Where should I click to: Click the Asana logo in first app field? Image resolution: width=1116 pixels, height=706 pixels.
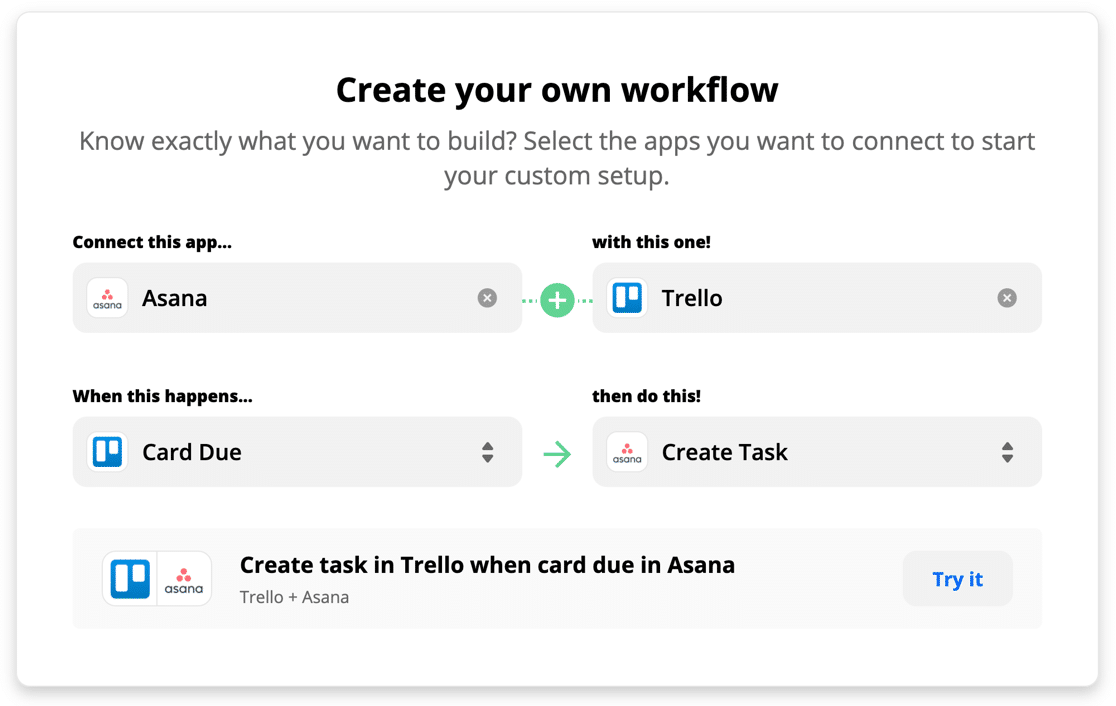[107, 298]
